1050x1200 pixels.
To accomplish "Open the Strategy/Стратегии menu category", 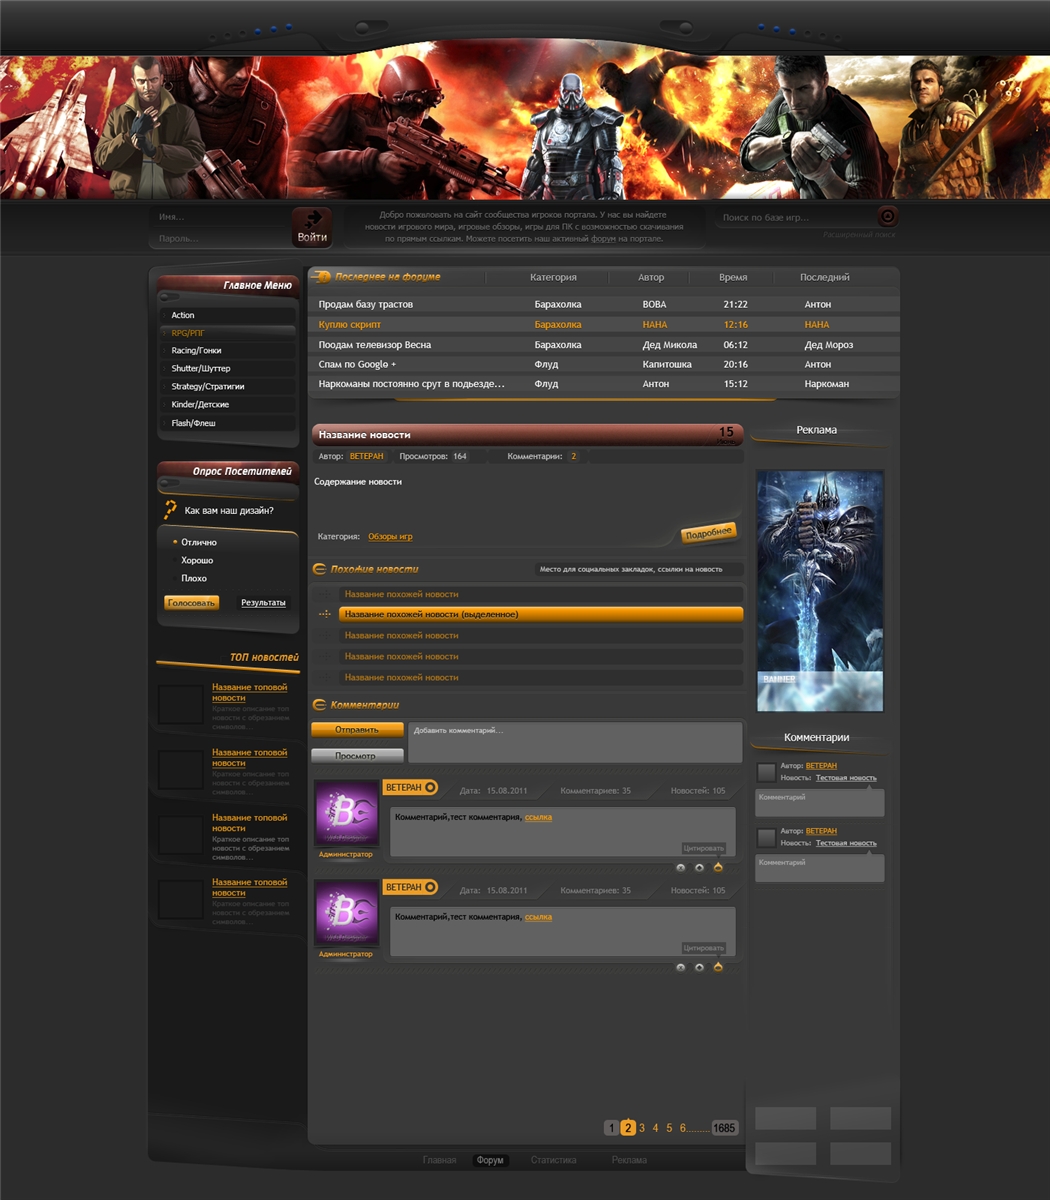I will click(x=228, y=387).
